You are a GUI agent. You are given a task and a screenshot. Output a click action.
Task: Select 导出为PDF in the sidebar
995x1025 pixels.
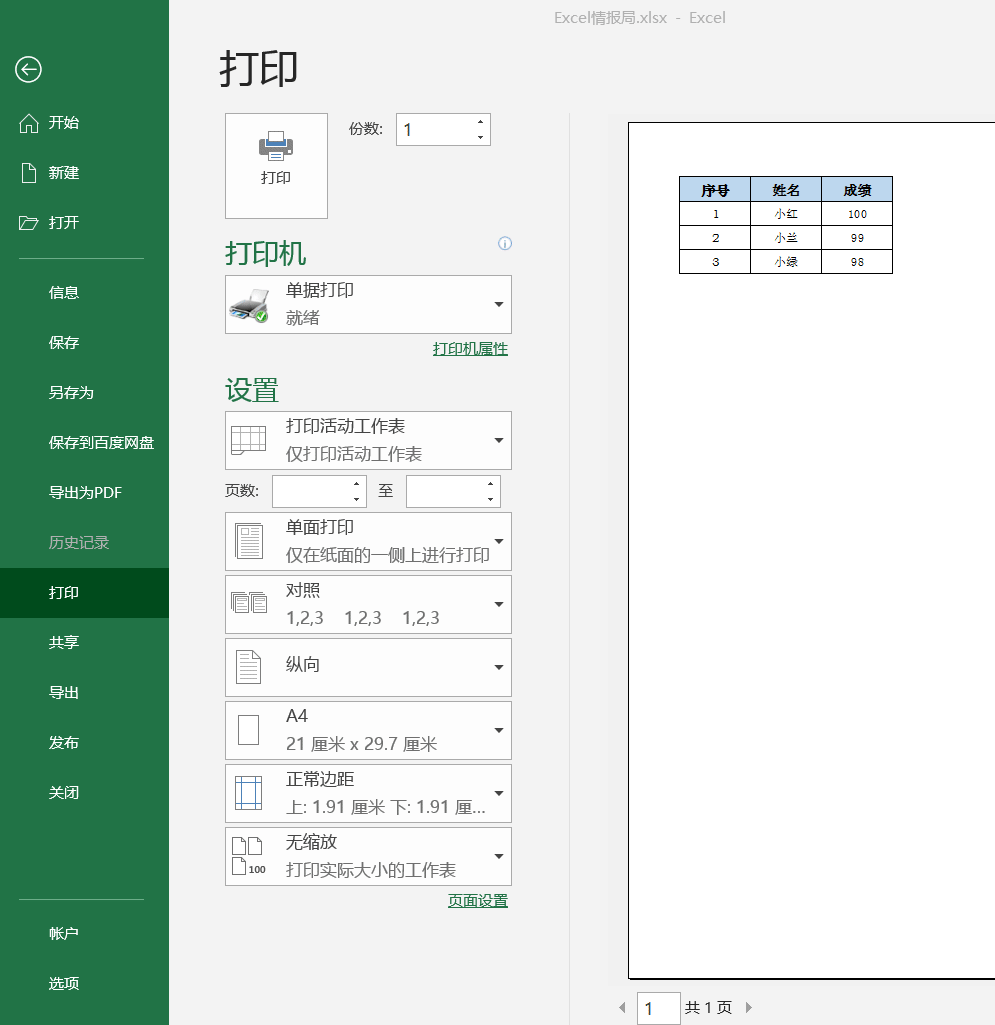[x=85, y=492]
